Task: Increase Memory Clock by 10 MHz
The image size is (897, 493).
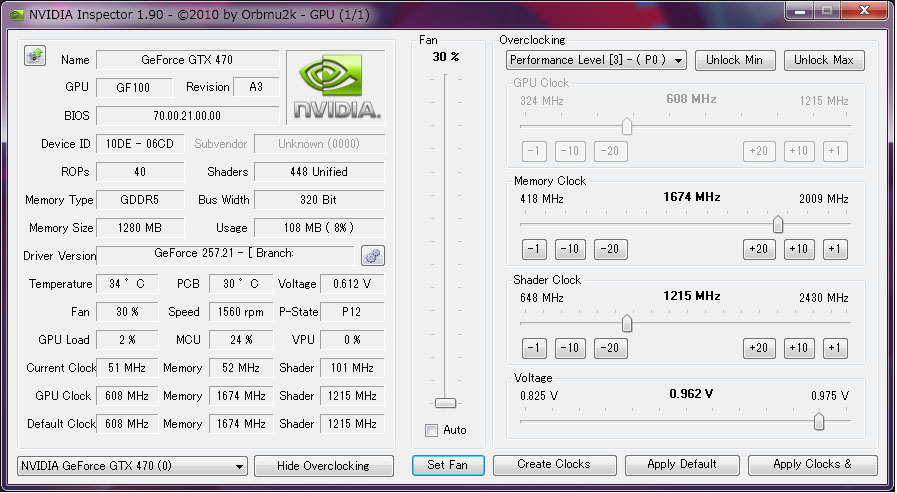Action: click(x=799, y=249)
